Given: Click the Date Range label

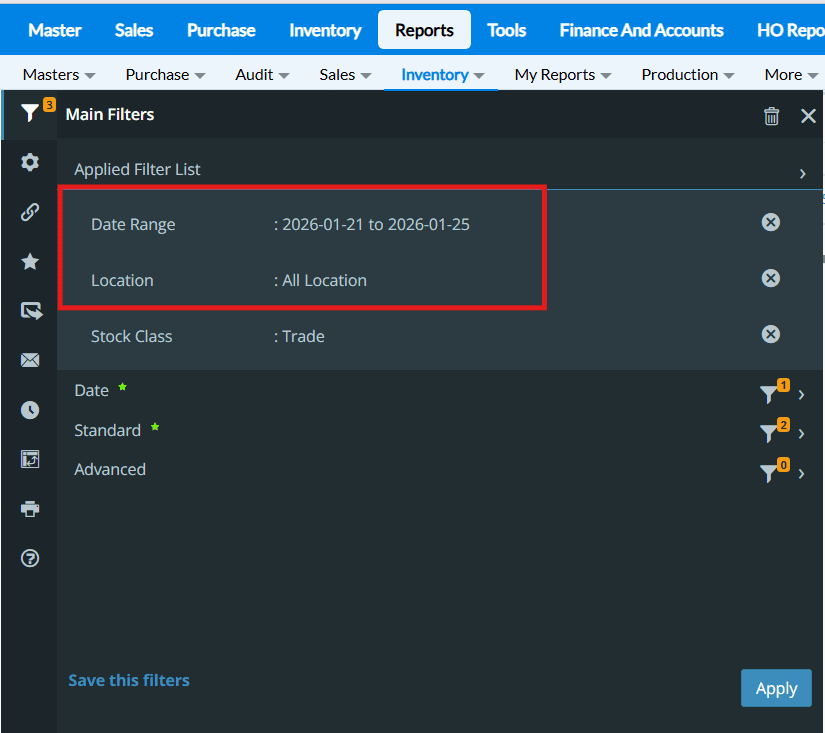Looking at the screenshot, I should pos(133,225).
